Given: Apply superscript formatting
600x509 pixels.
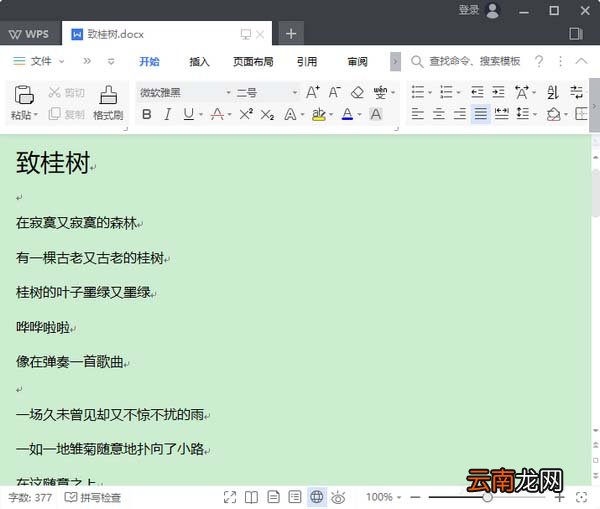Looking at the screenshot, I should click(x=246, y=114).
